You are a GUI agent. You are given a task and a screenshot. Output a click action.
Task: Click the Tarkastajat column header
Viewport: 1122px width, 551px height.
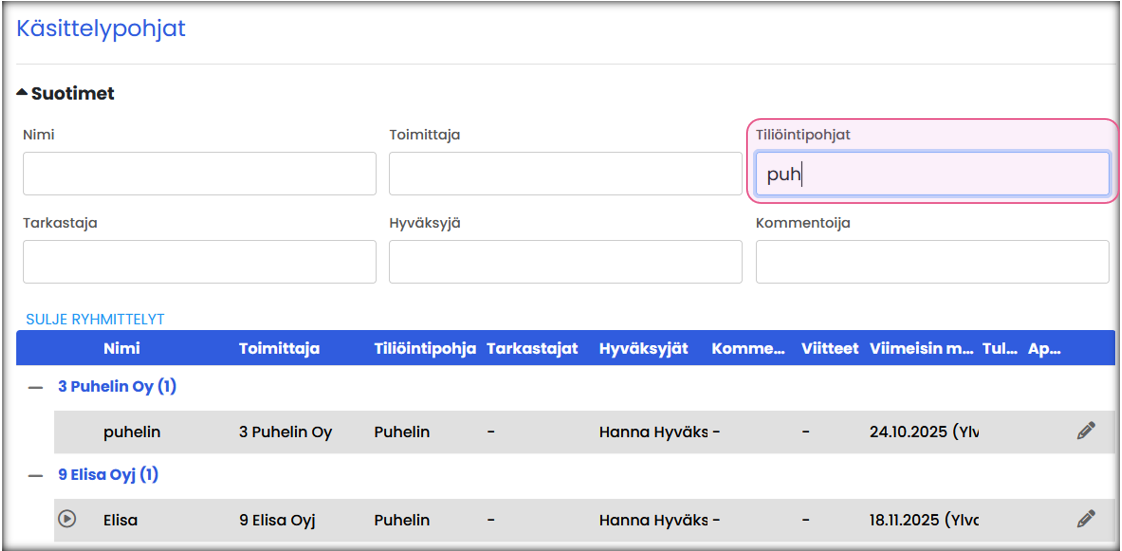coord(532,349)
